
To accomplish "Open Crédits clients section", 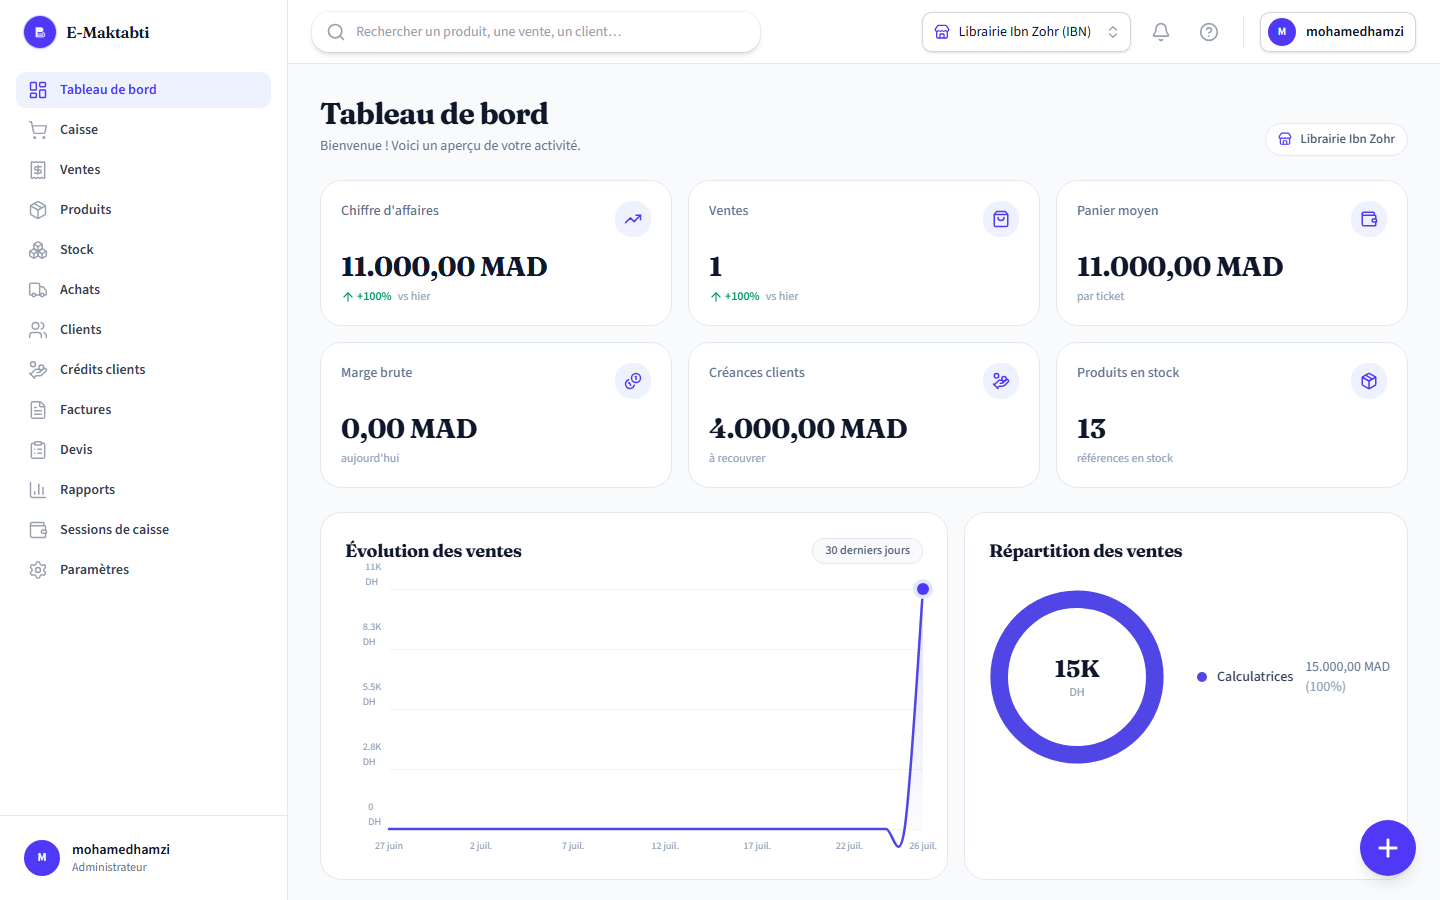I will (x=143, y=370).
